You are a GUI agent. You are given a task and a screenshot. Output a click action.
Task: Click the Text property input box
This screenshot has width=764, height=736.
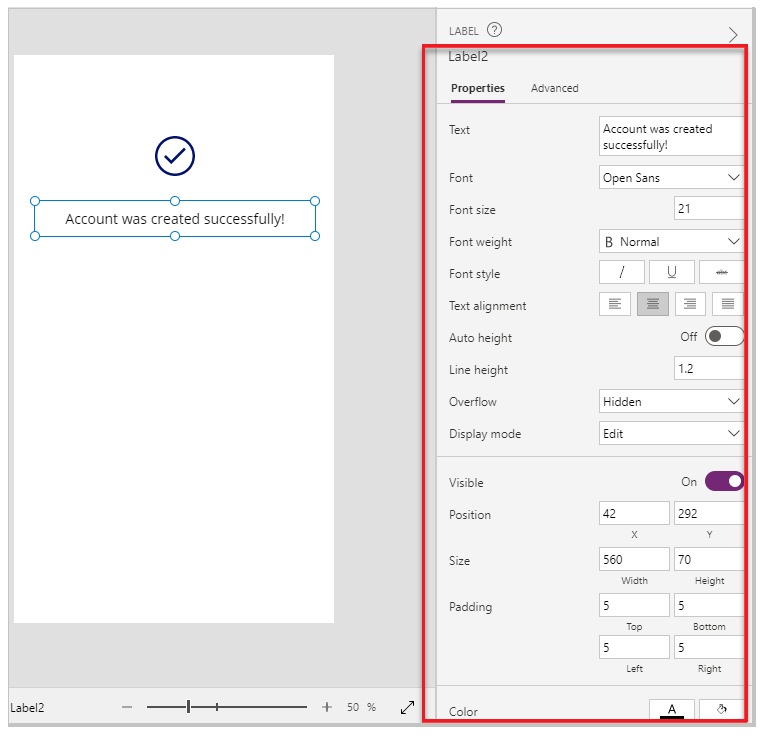(x=671, y=136)
